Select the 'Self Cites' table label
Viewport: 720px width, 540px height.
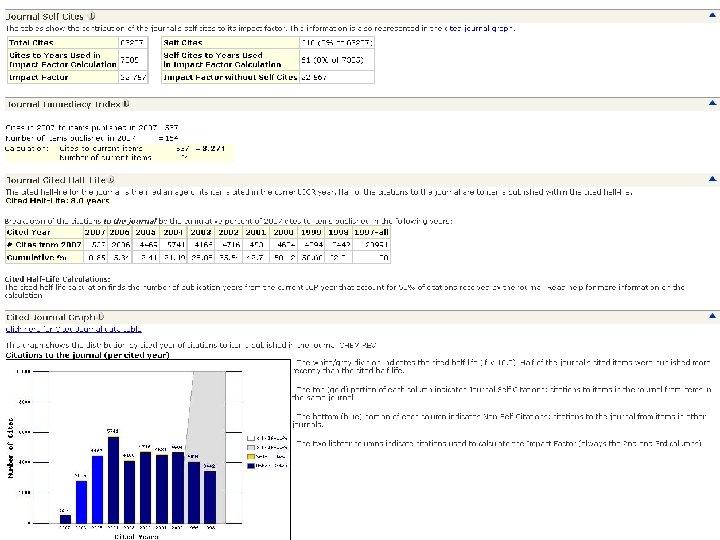point(231,43)
